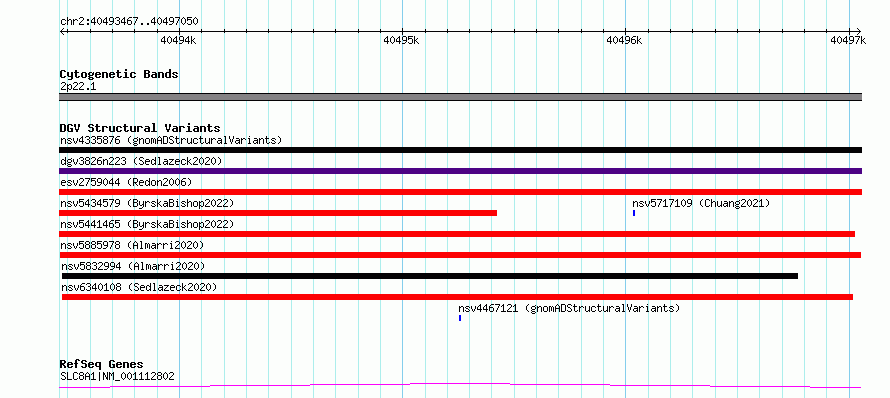Click the nsv4335876 (gnomADStructuralVariants) label
890x398 pixels.
click(x=171, y=140)
